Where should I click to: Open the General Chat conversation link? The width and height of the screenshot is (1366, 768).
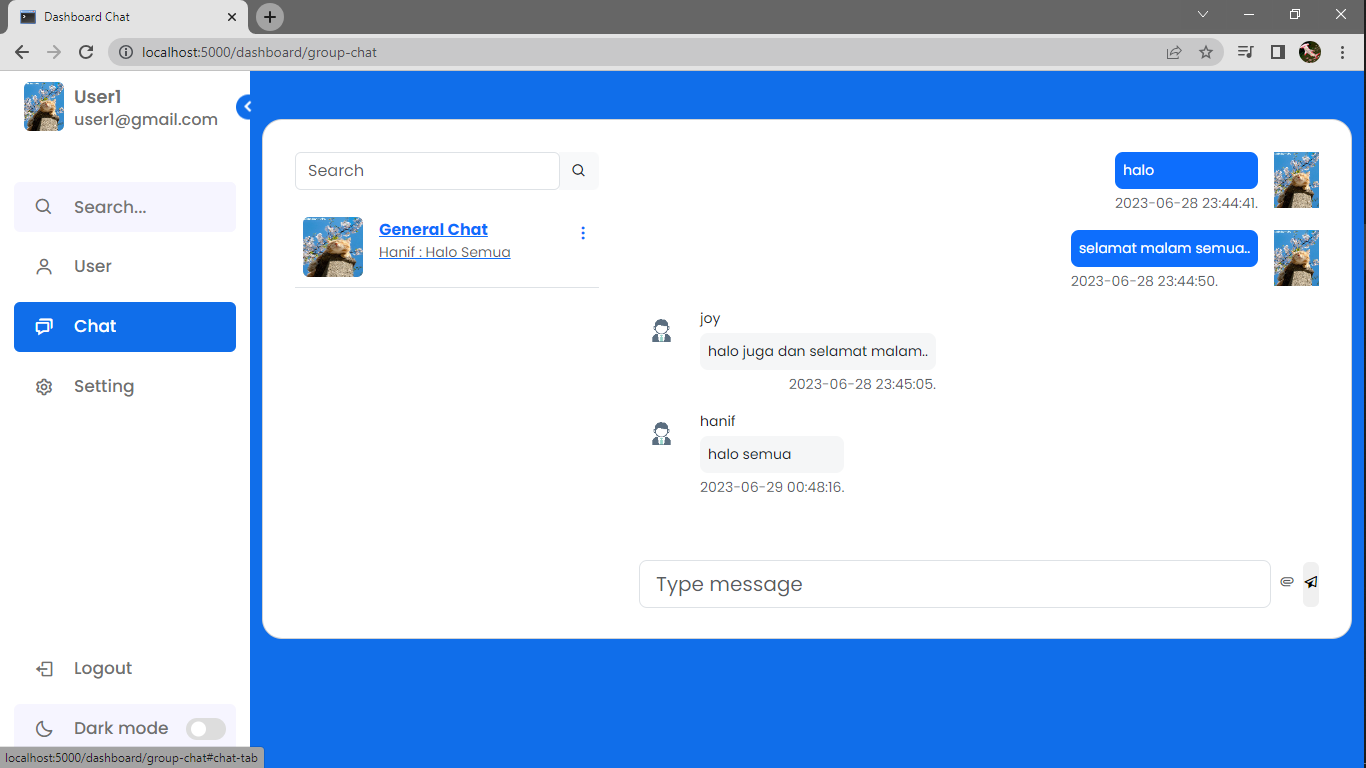(x=433, y=230)
